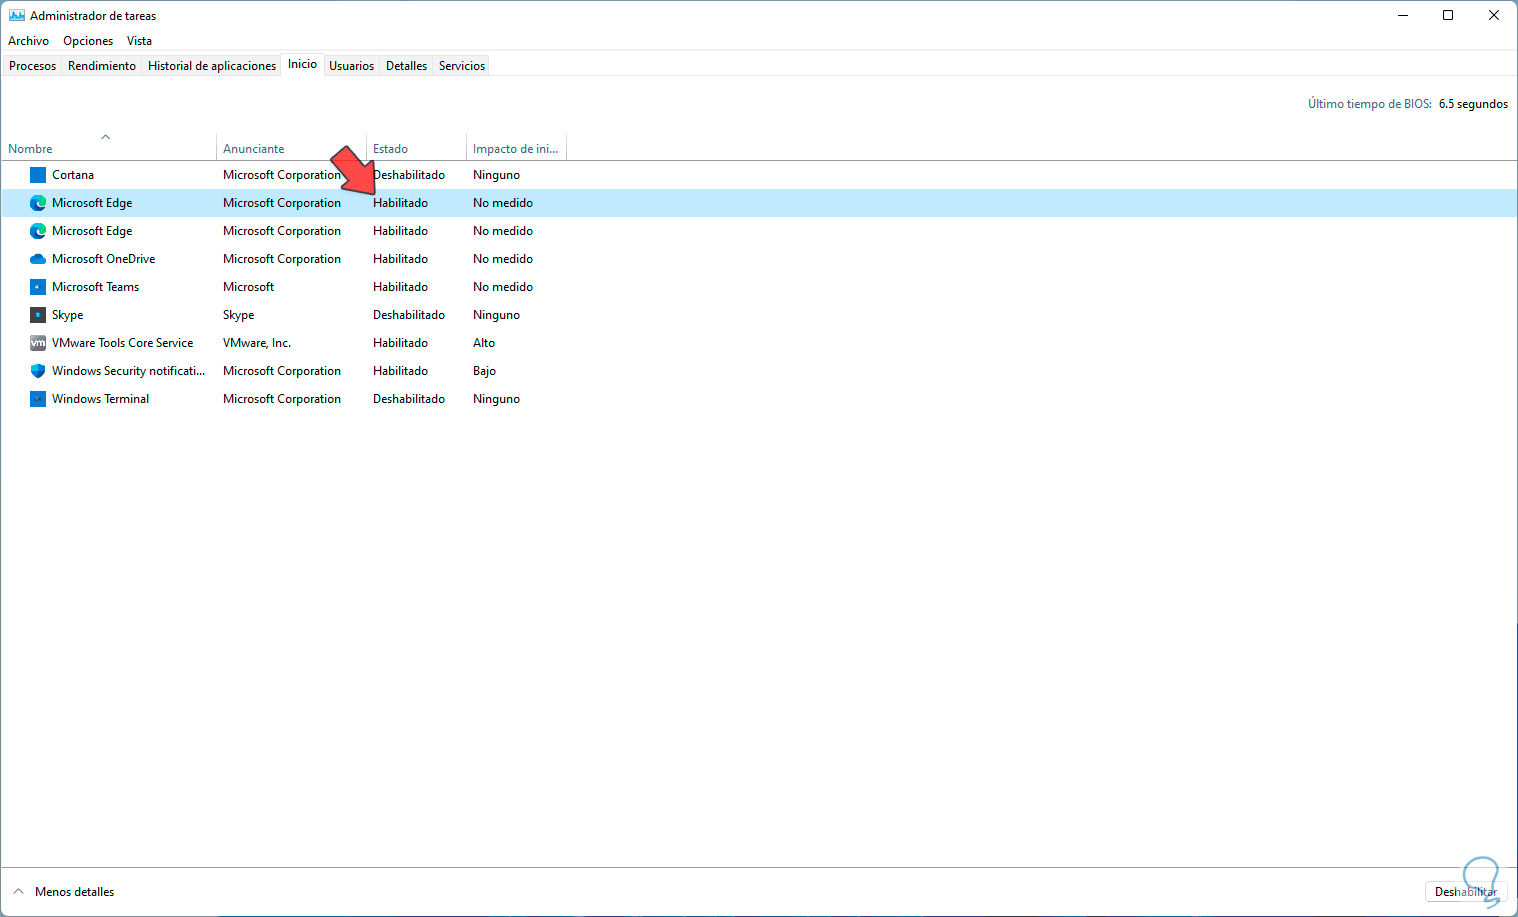1518x917 pixels.
Task: Click the Deshabilitar button
Action: click(1465, 892)
